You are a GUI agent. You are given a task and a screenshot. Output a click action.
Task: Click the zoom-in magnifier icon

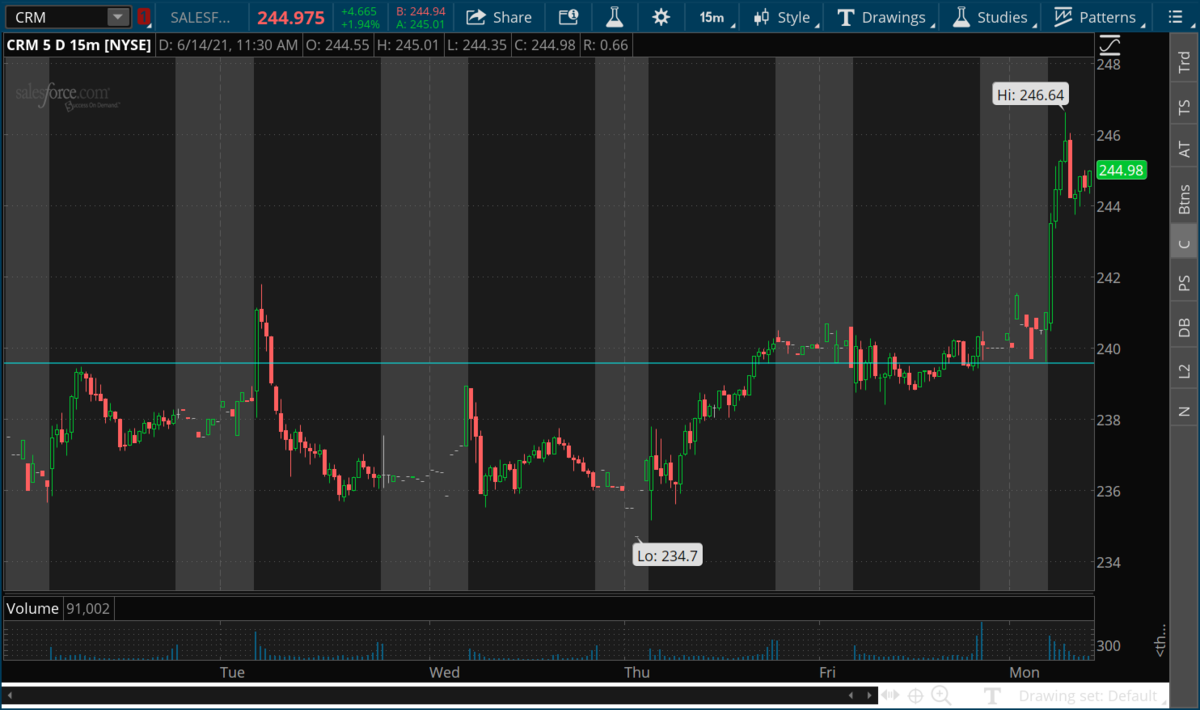[x=941, y=695]
